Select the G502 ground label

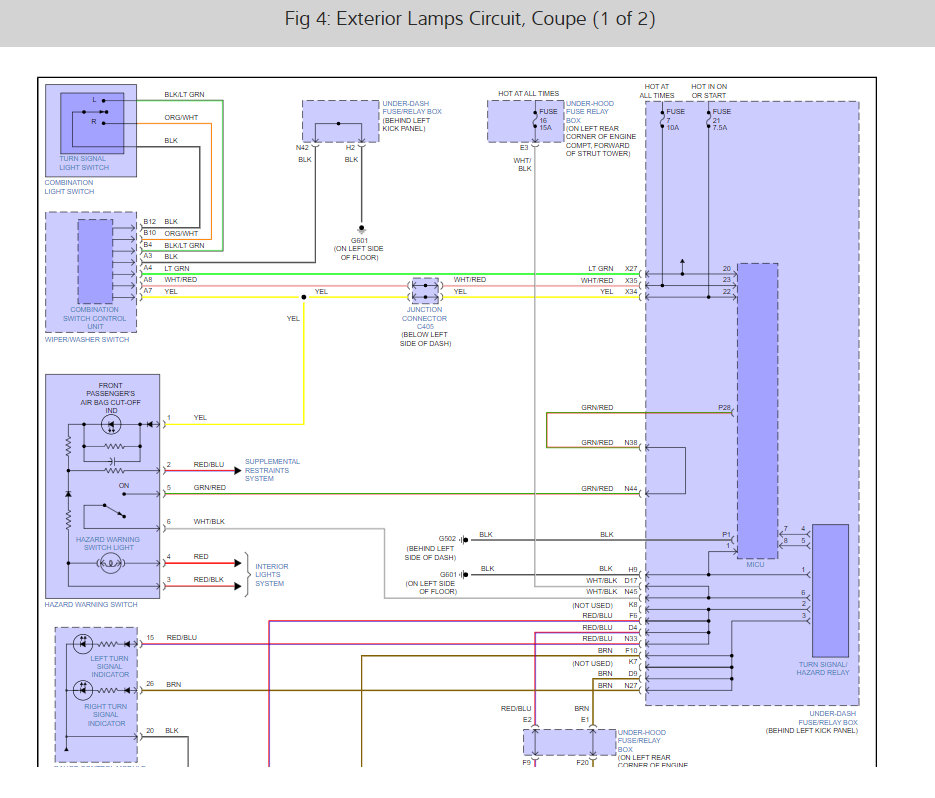(x=447, y=539)
